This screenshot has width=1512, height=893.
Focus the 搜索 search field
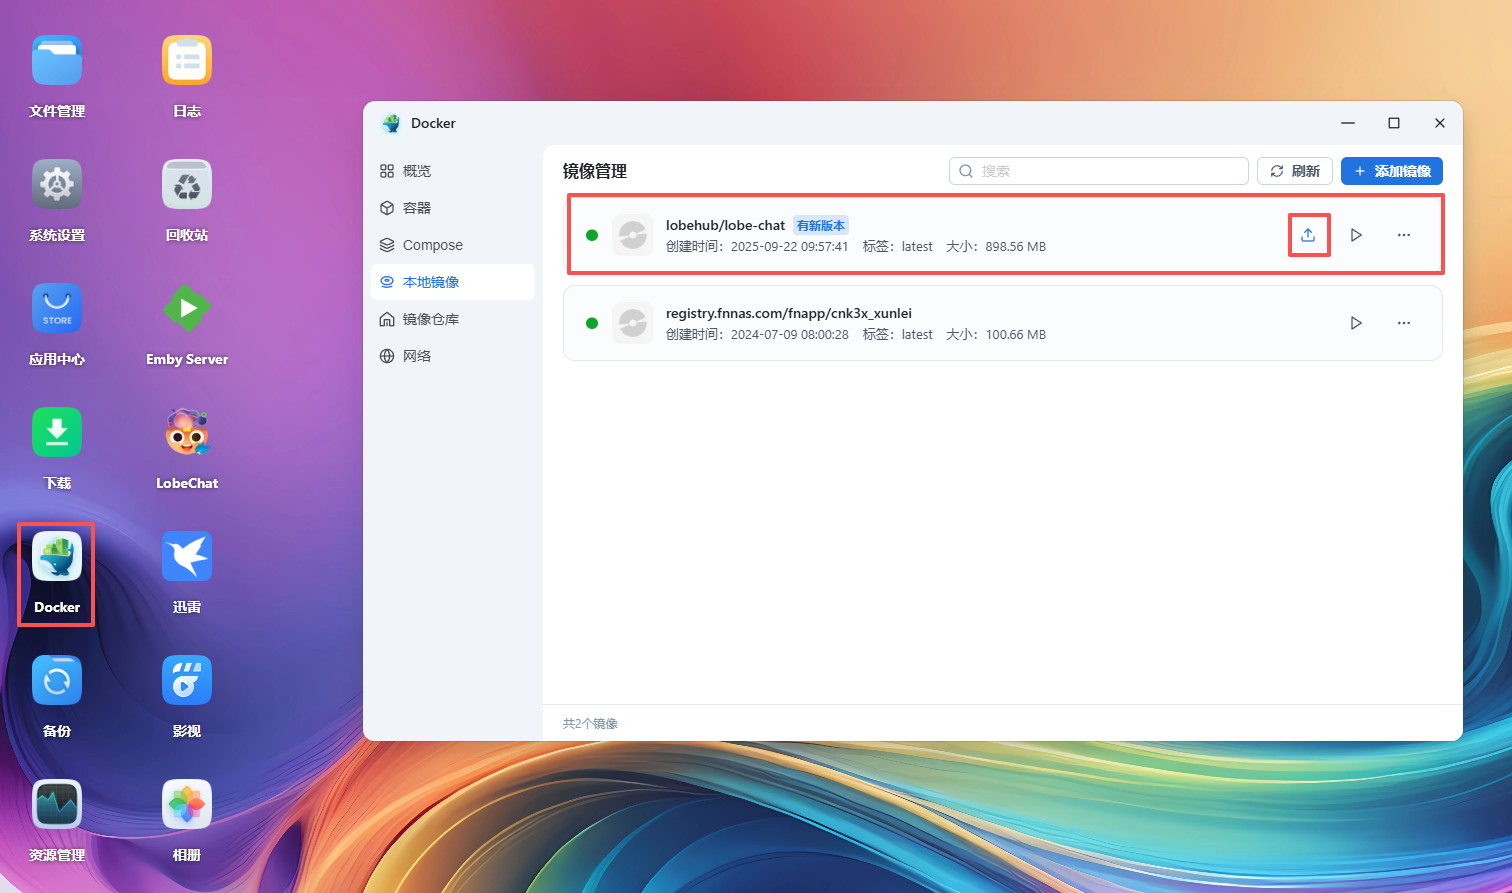pos(1099,171)
